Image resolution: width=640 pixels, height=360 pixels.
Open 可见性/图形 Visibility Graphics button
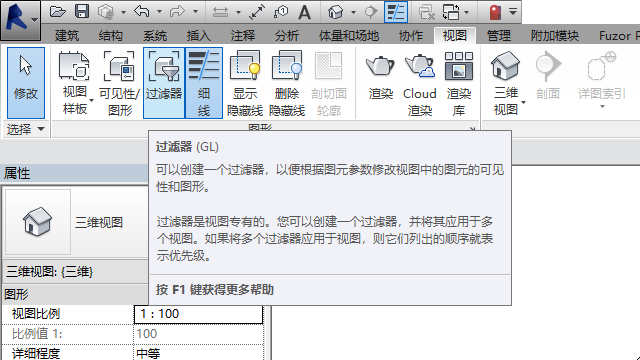pyautogui.click(x=119, y=82)
